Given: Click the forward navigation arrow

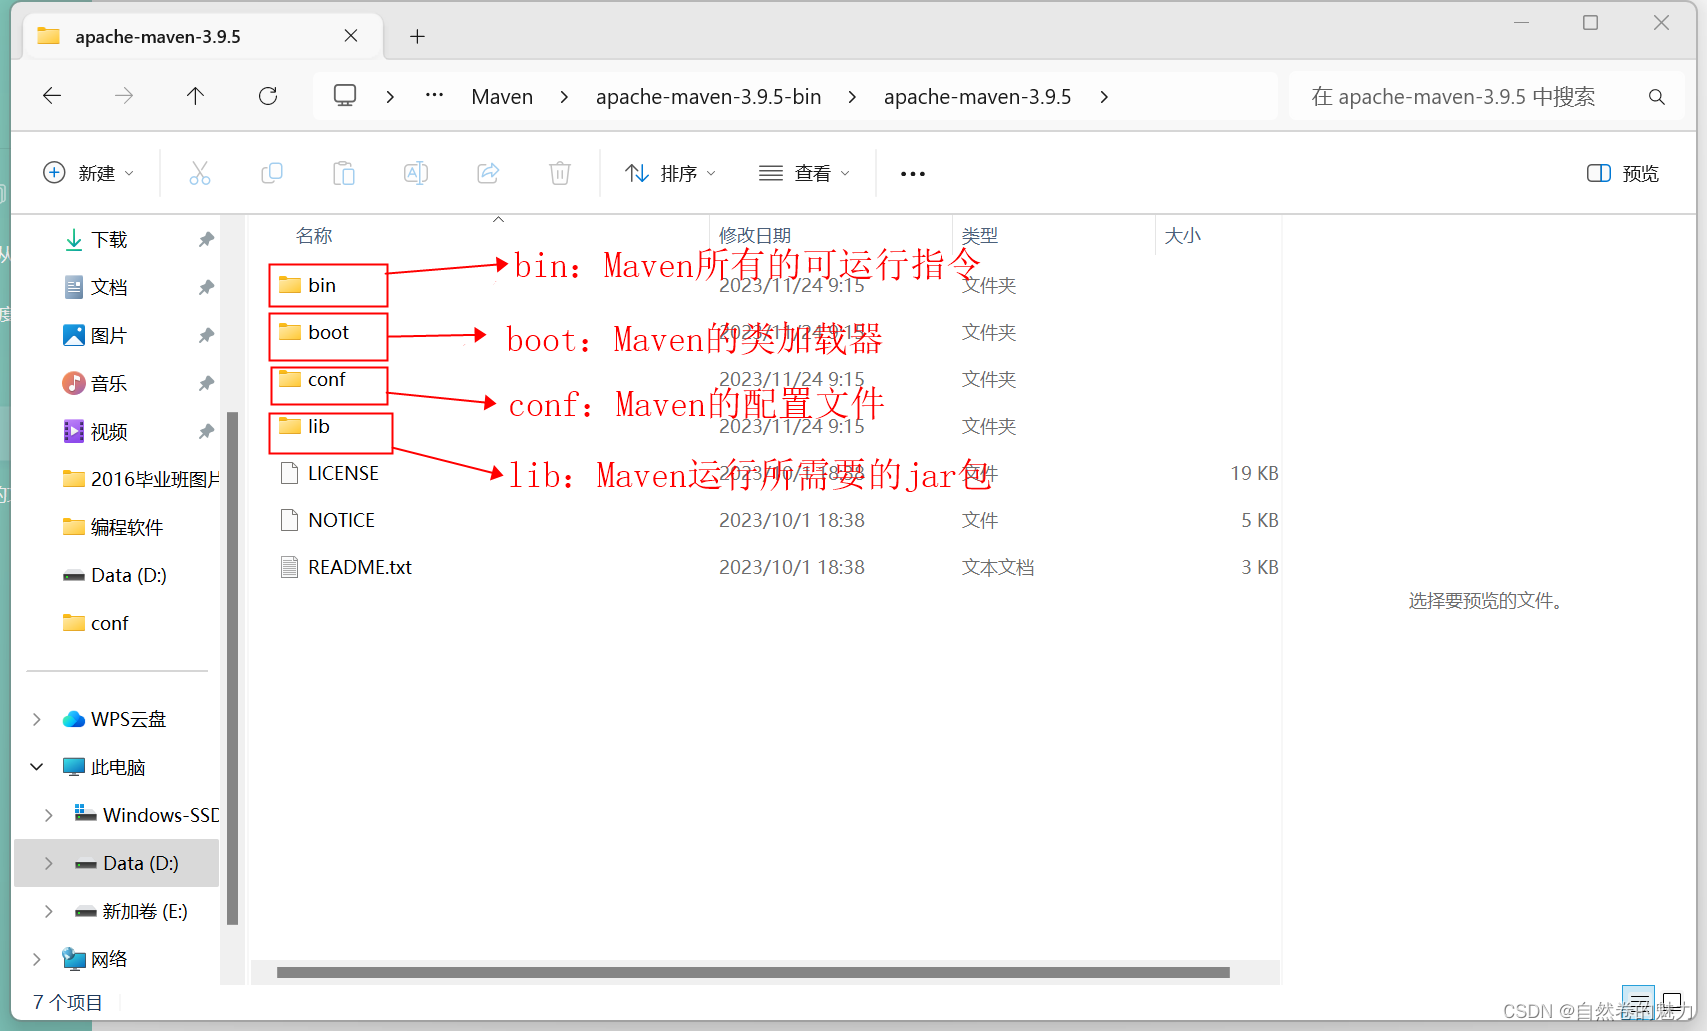Looking at the screenshot, I should tap(124, 96).
